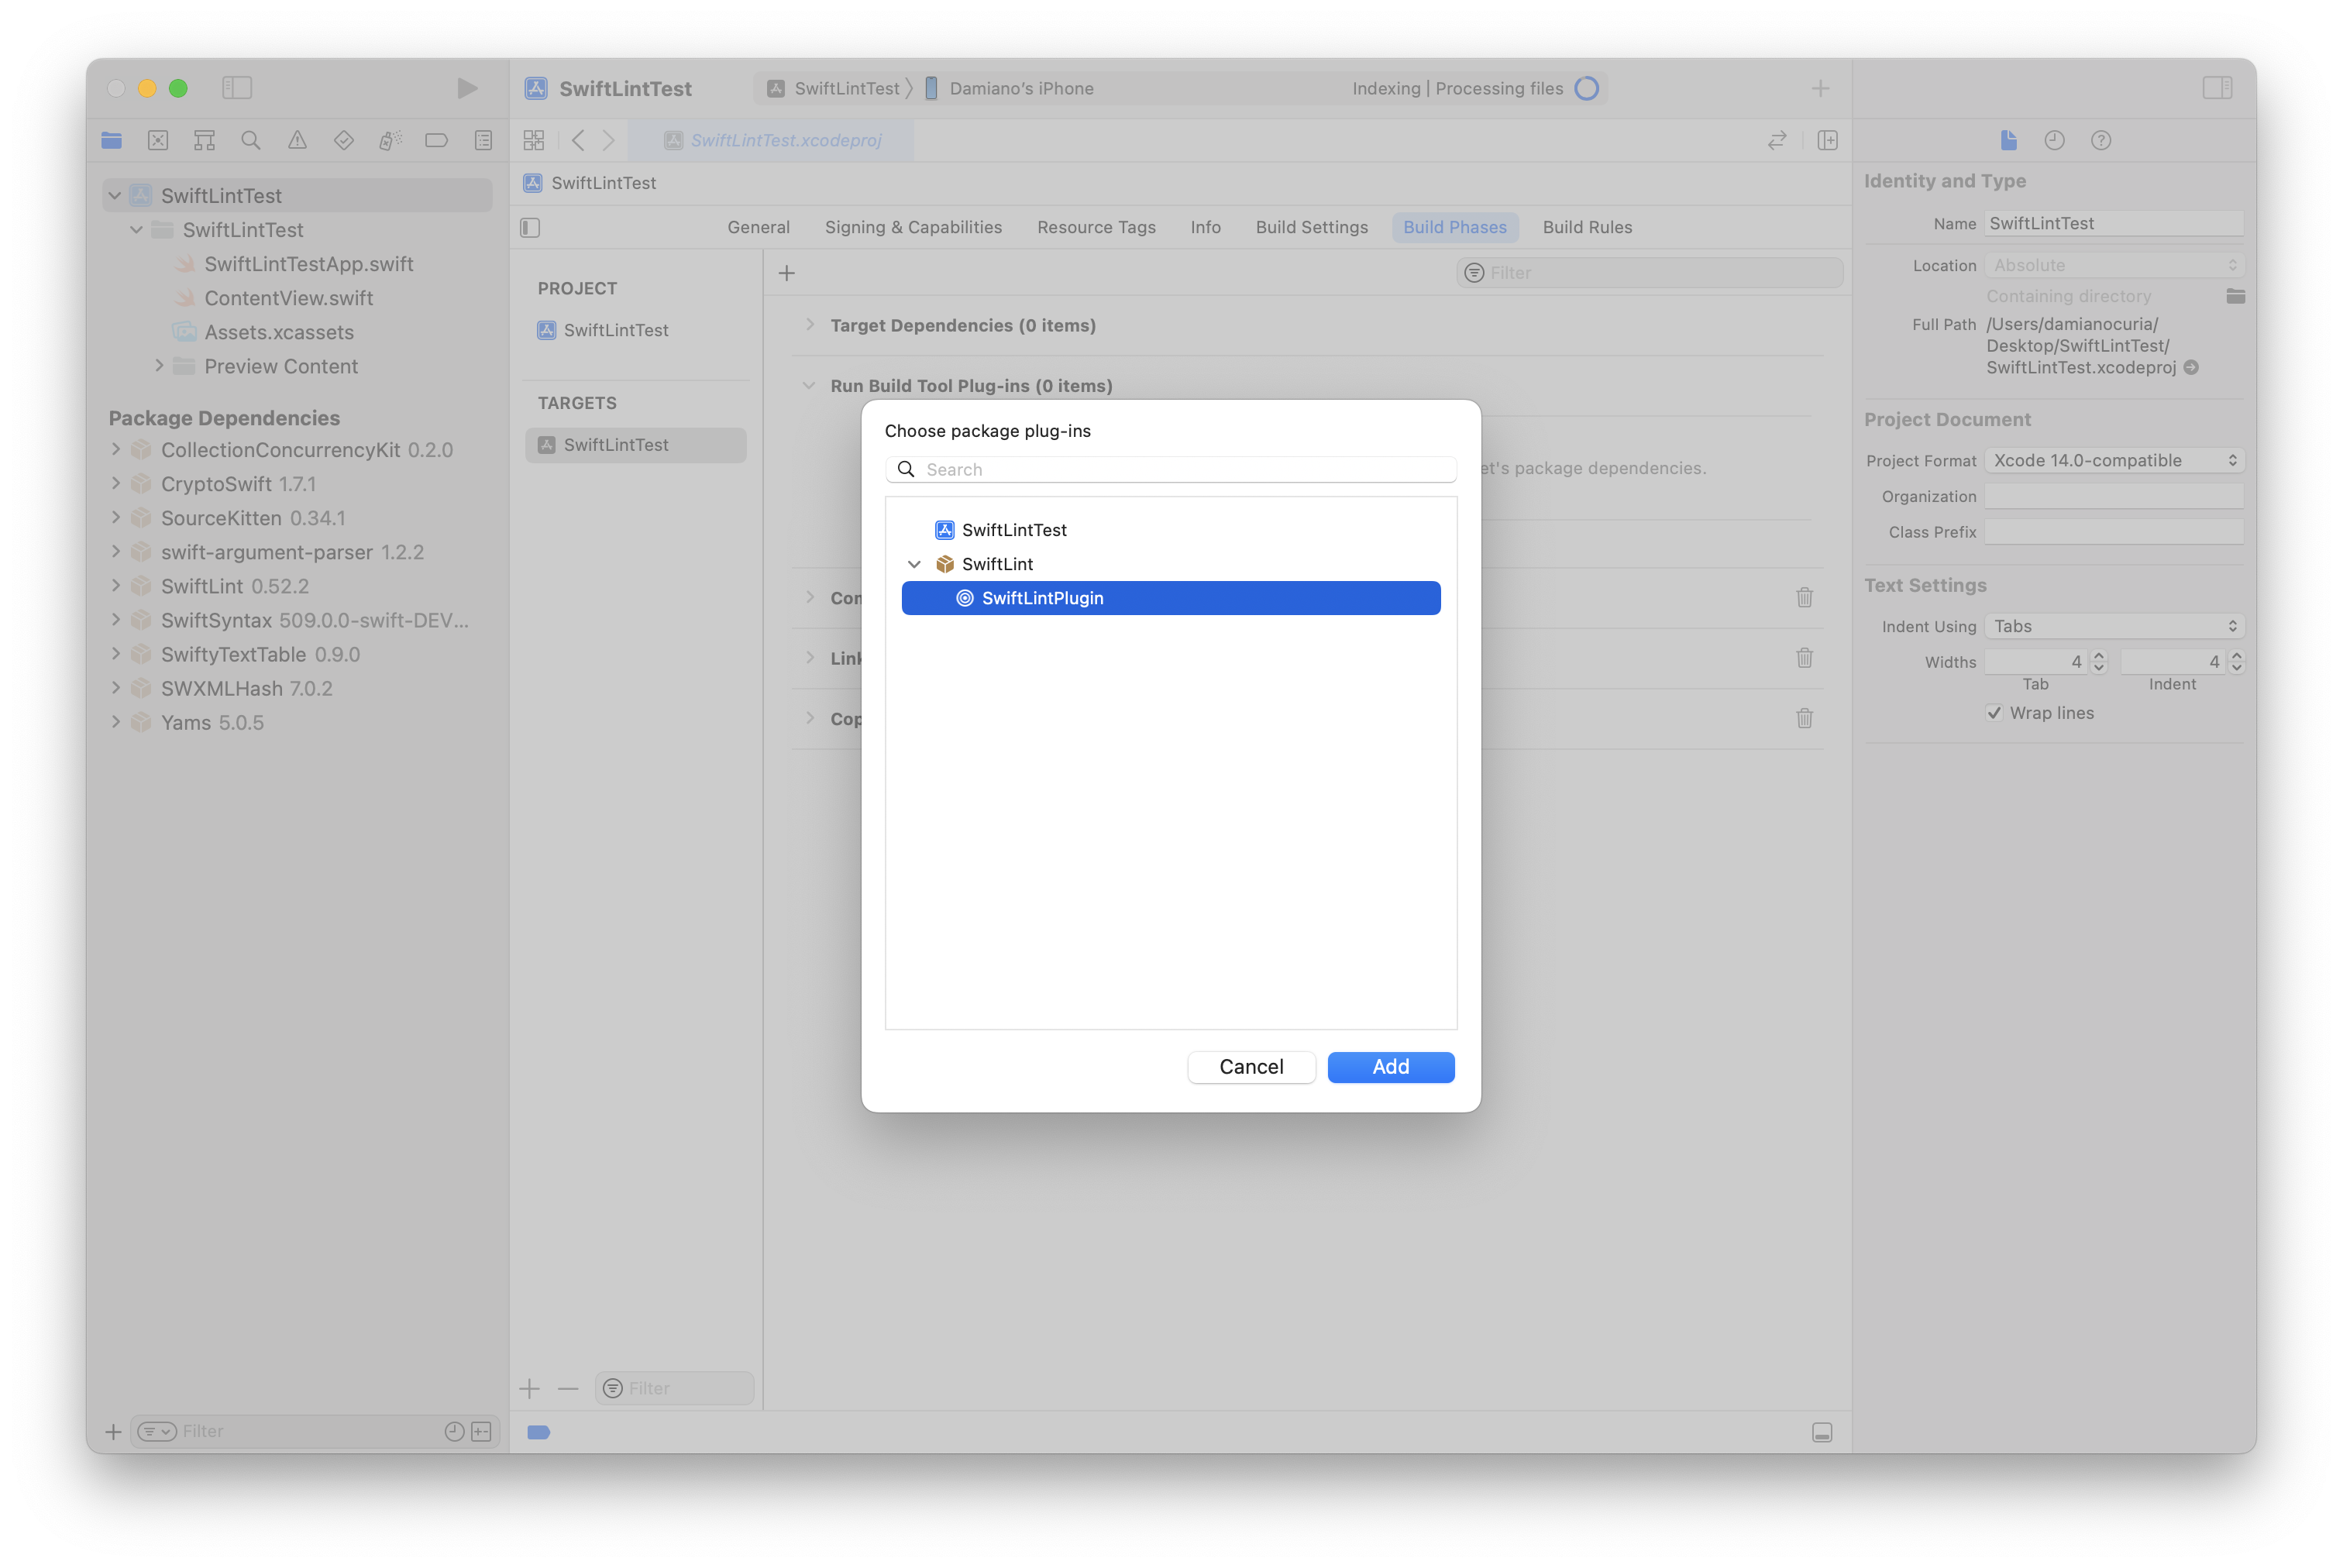Viewport: 2343px width, 1568px height.
Task: Switch to the Info tab
Action: pyautogui.click(x=1205, y=227)
